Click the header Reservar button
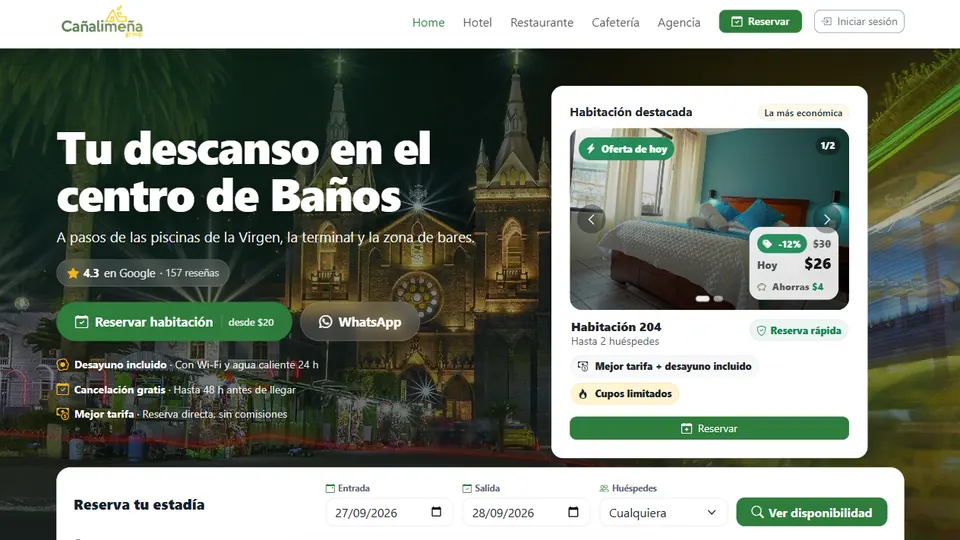The height and width of the screenshot is (540, 960). (x=760, y=21)
